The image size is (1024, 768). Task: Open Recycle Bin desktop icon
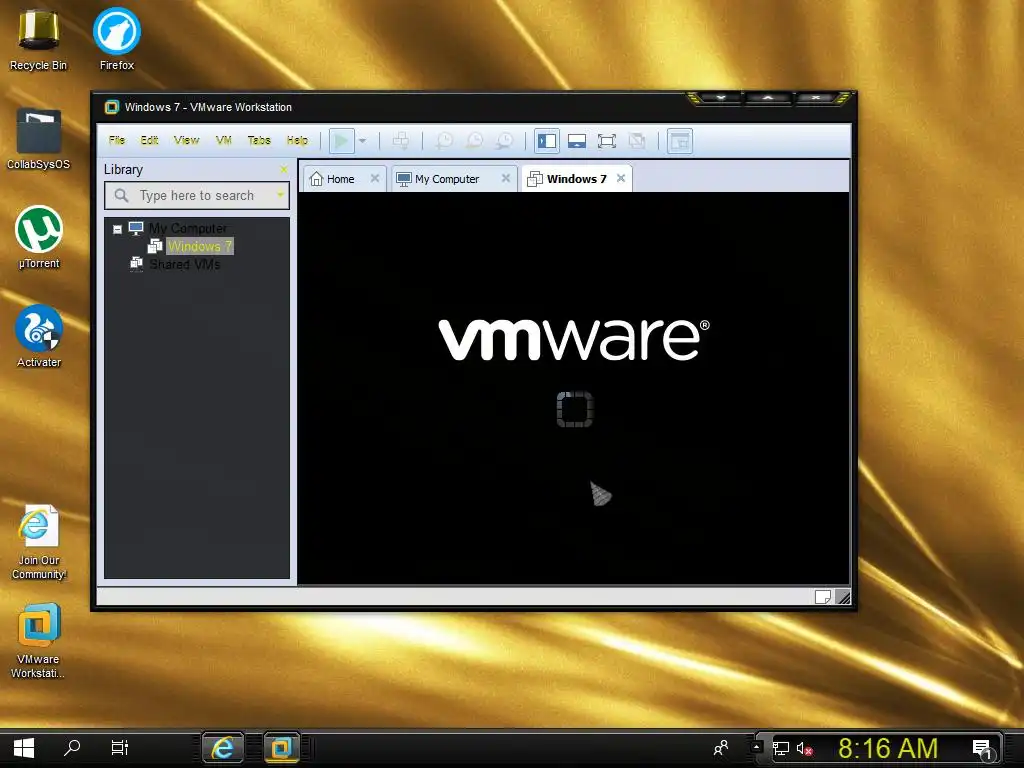(x=38, y=40)
